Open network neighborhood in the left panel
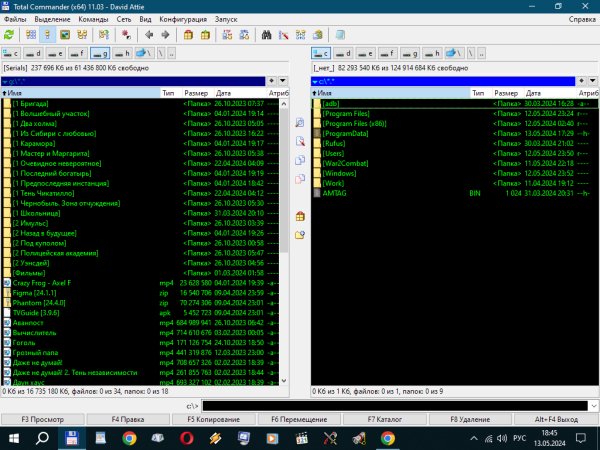Screen dimensions: 600x450 click(x=145, y=54)
